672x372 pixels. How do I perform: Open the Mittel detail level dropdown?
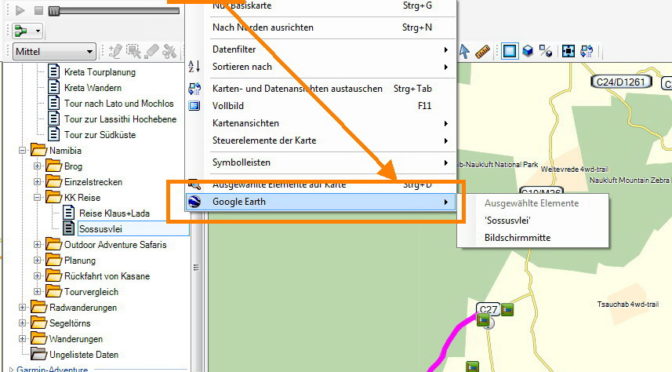pos(54,51)
